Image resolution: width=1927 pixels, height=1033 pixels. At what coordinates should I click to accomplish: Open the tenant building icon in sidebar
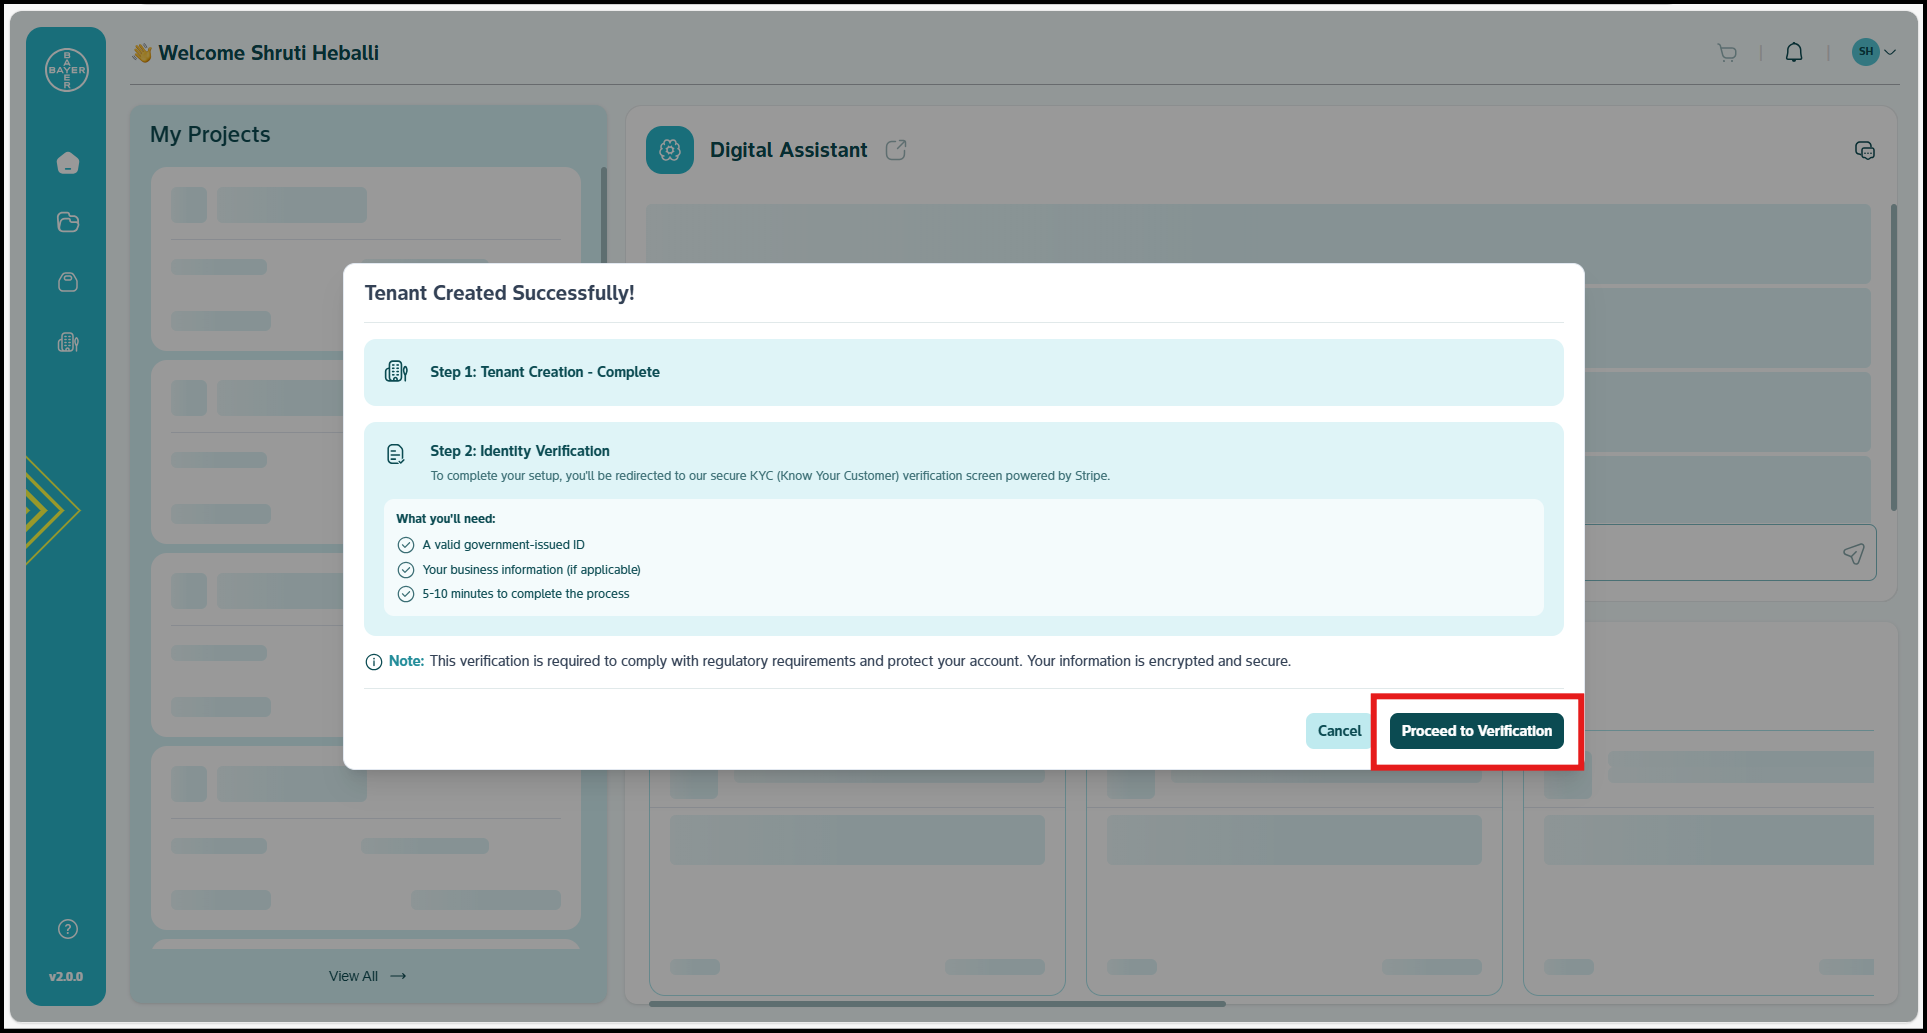(x=68, y=343)
